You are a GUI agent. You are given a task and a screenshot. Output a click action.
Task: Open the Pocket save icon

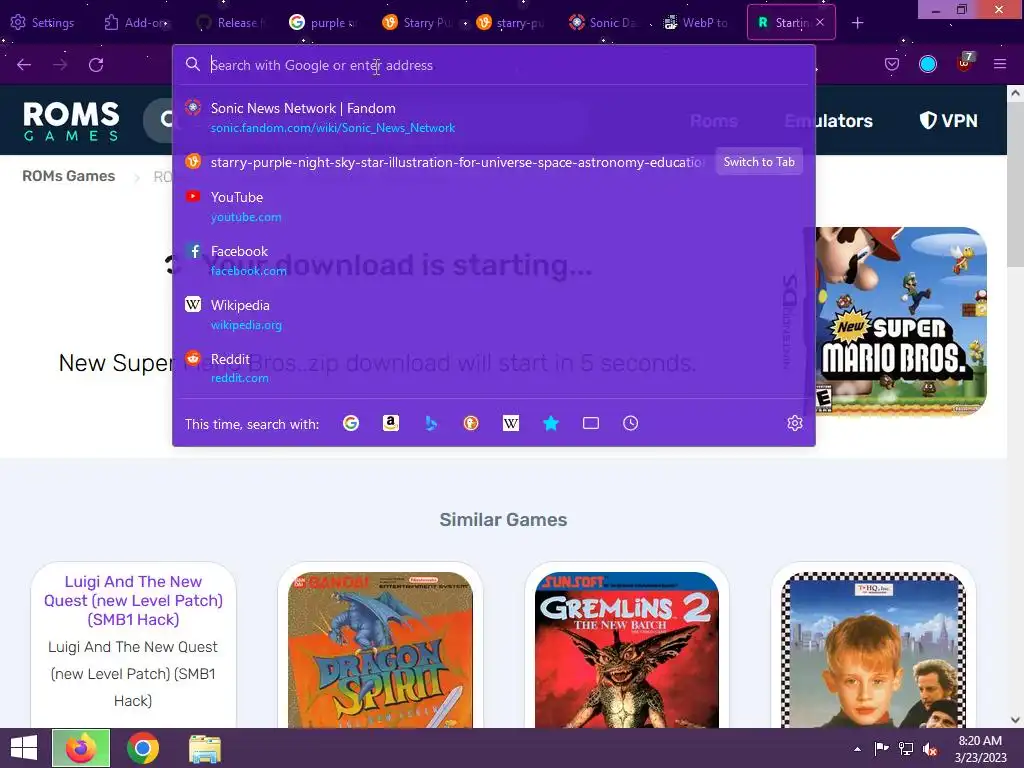891,64
